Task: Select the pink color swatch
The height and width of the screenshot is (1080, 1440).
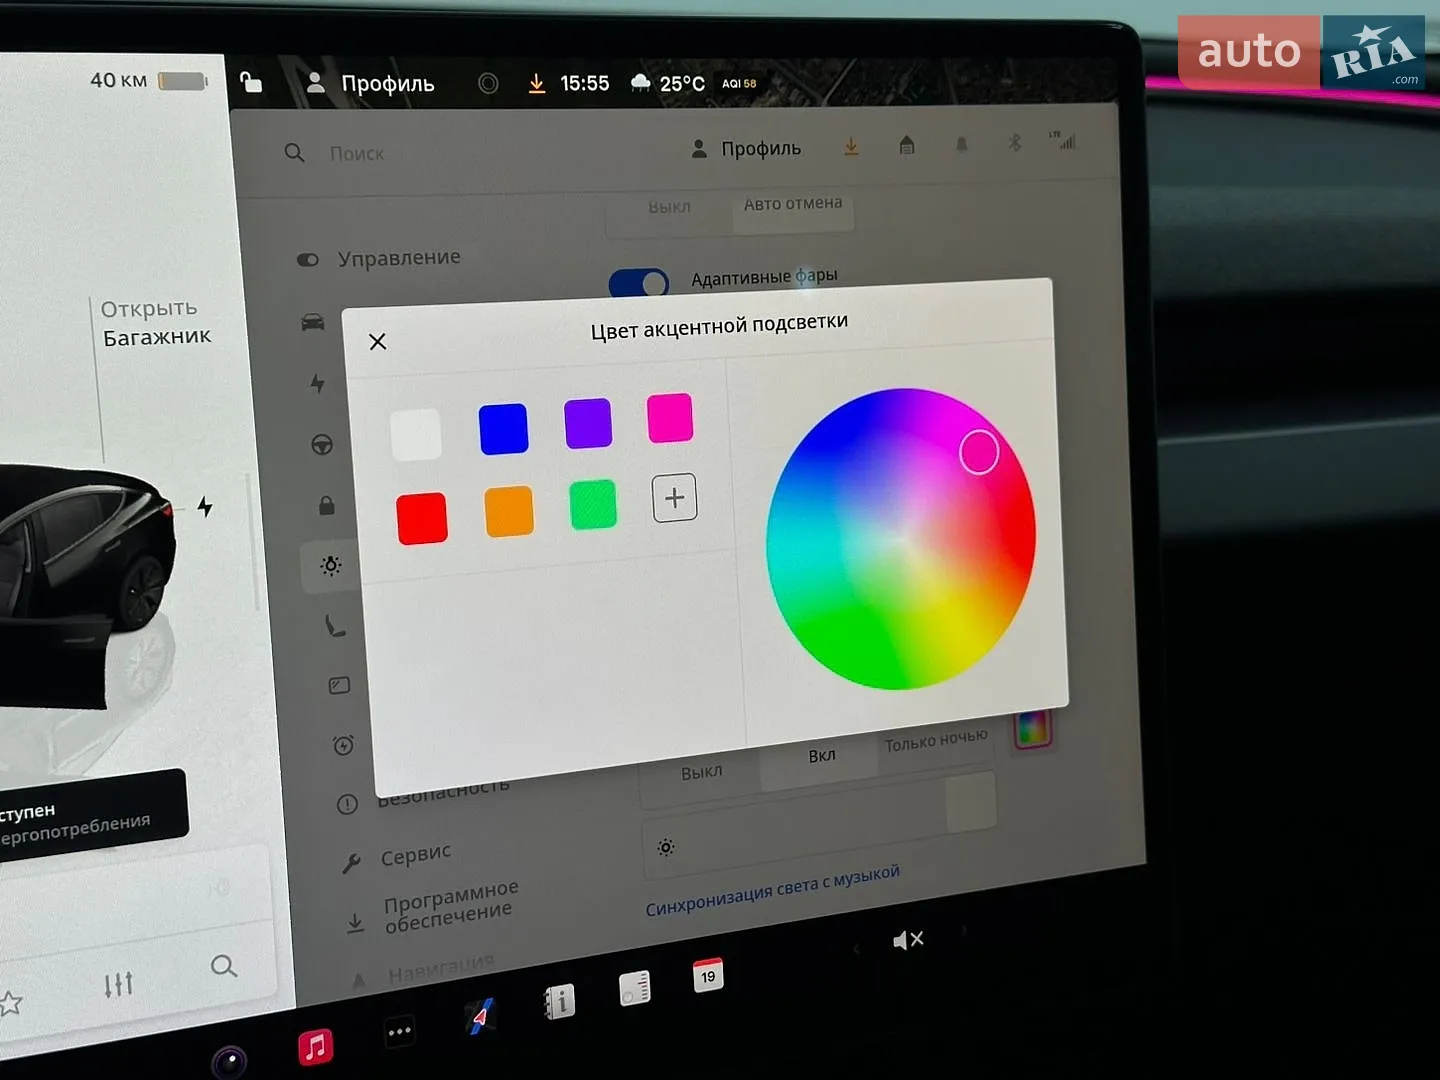Action: (670, 417)
